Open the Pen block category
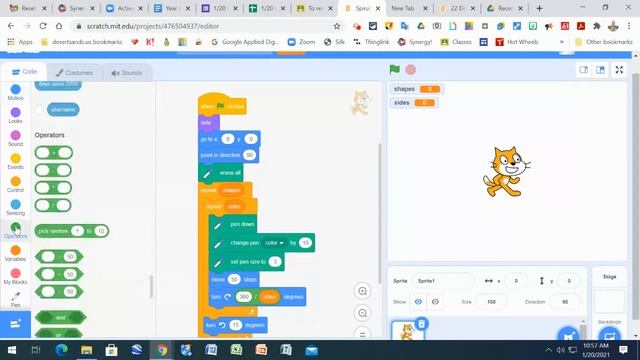The image size is (640, 360). (16, 299)
